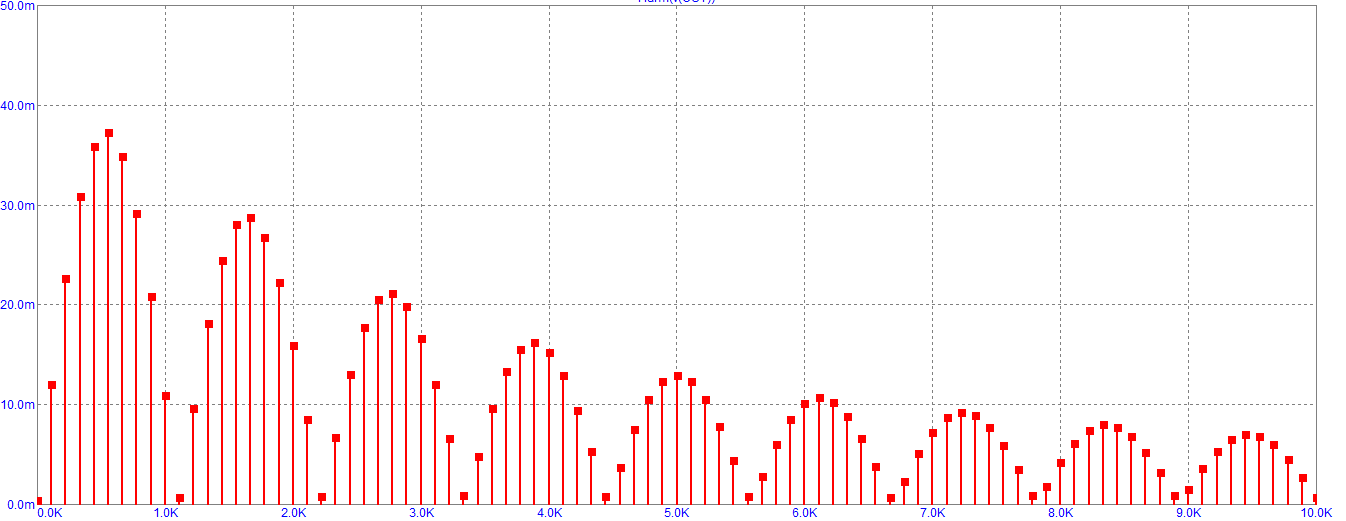This screenshot has height=521, width=1346.
Task: Select the harmonic marker on the 8.0K gridline
Action: [1061, 463]
